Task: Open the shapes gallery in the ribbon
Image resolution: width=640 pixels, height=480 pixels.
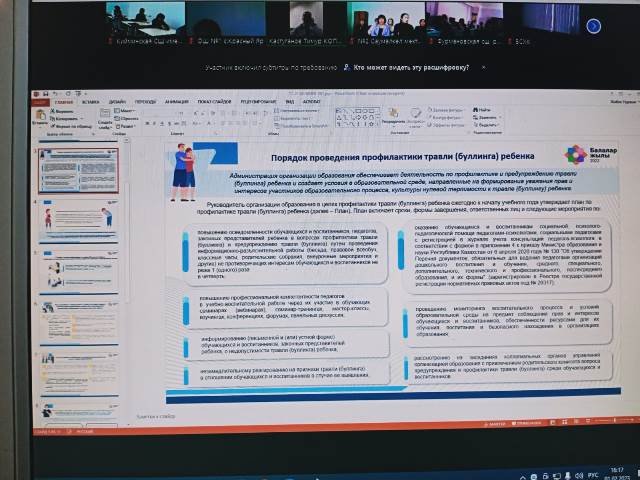Action: (x=356, y=117)
